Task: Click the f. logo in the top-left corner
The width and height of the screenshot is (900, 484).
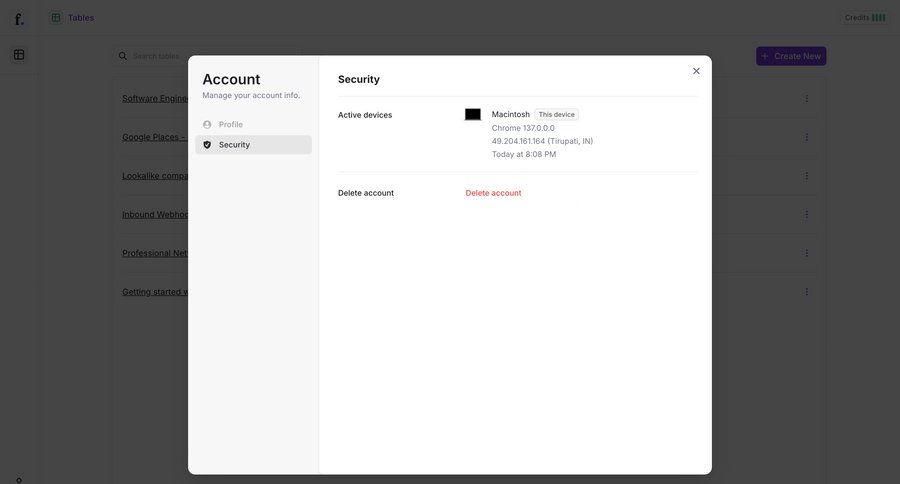Action: [x=19, y=19]
